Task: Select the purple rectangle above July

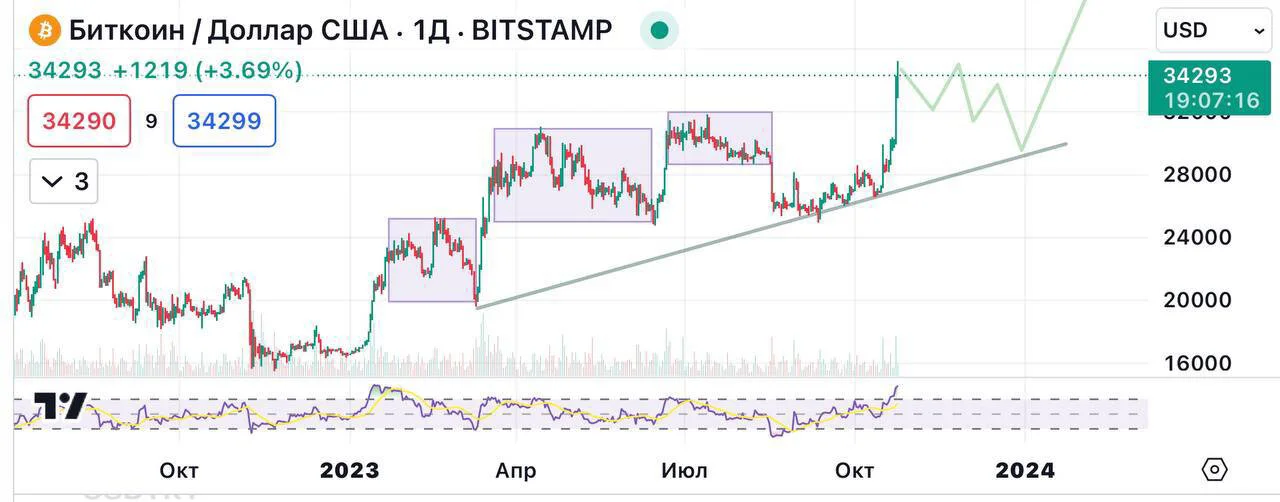Action: (x=720, y=138)
